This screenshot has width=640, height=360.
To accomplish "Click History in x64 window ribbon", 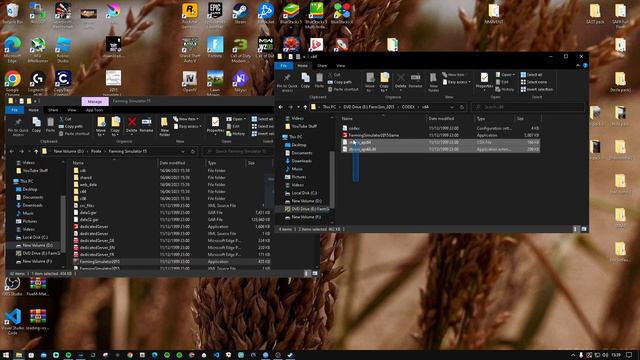I will [504, 89].
